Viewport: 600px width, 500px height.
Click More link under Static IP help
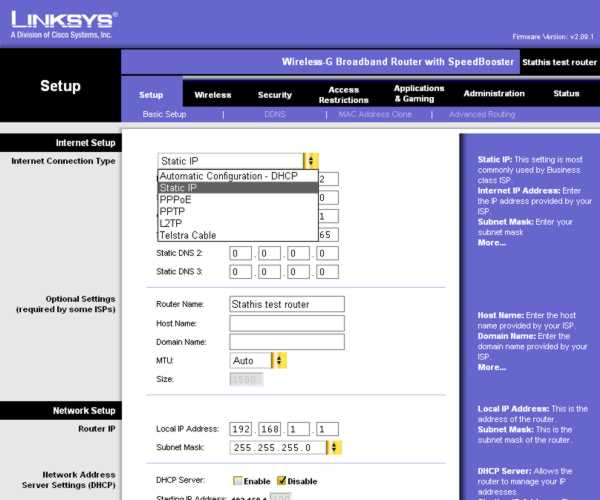pyautogui.click(x=491, y=243)
